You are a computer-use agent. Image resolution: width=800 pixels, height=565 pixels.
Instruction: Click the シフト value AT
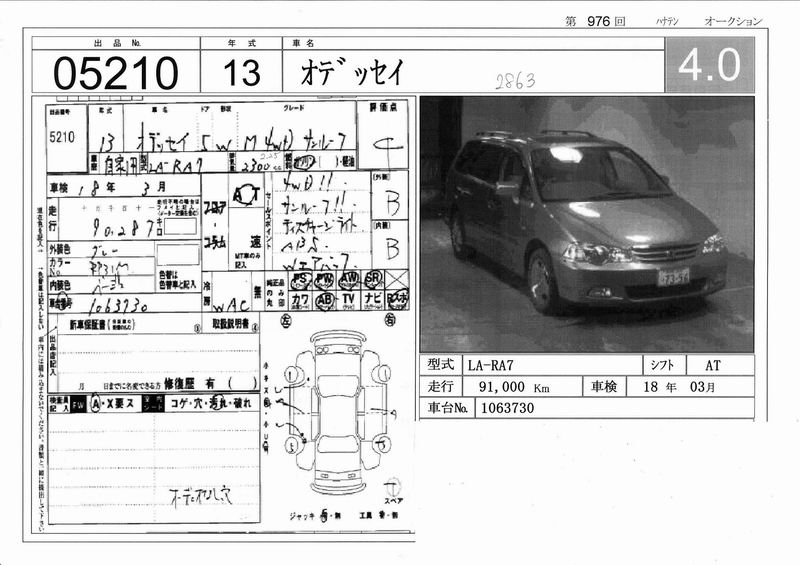713,365
